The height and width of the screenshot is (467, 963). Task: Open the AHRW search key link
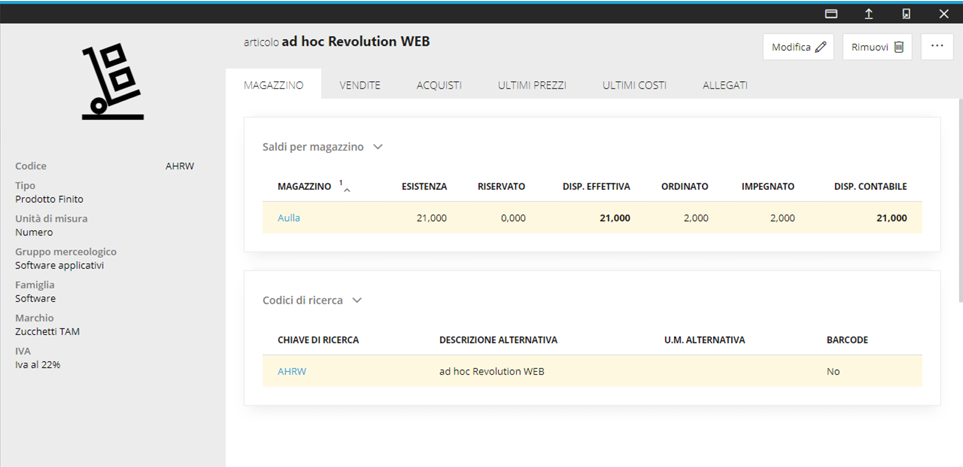pos(292,372)
